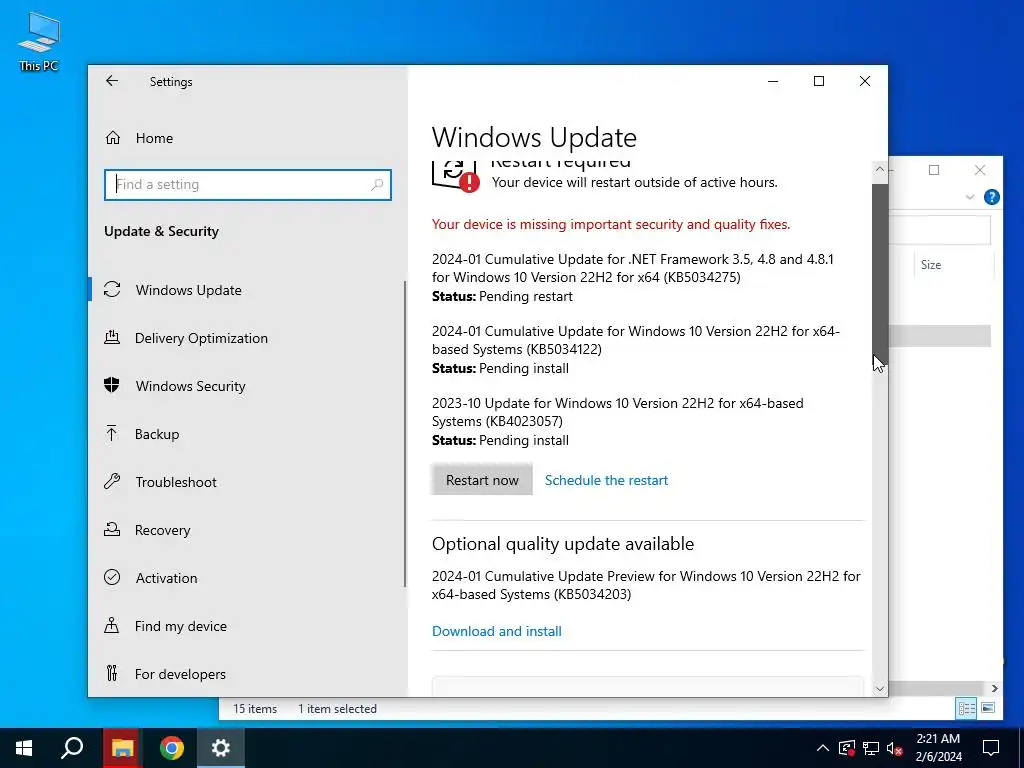Viewport: 1024px width, 768px height.
Task: Switch File Explorer to details view icon
Action: [967, 708]
